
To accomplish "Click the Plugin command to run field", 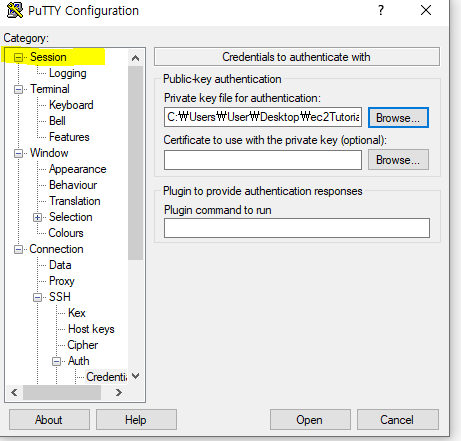I will click(297, 228).
